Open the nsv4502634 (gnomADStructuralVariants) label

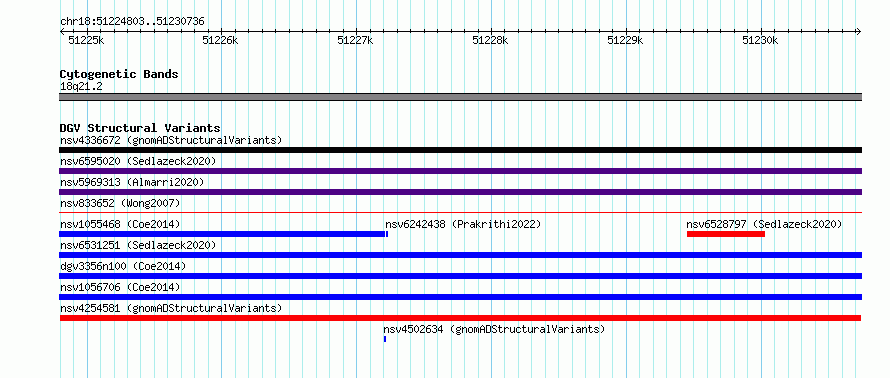point(494,329)
